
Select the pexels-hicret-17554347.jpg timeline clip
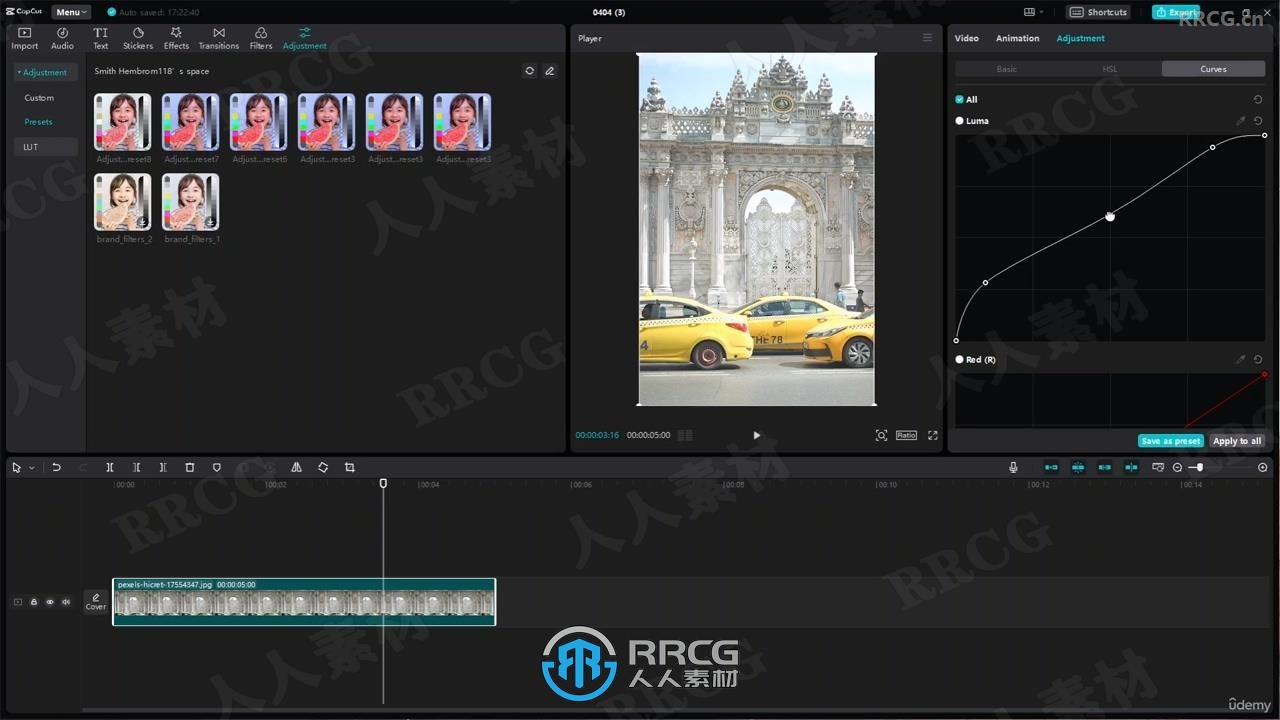pos(304,602)
